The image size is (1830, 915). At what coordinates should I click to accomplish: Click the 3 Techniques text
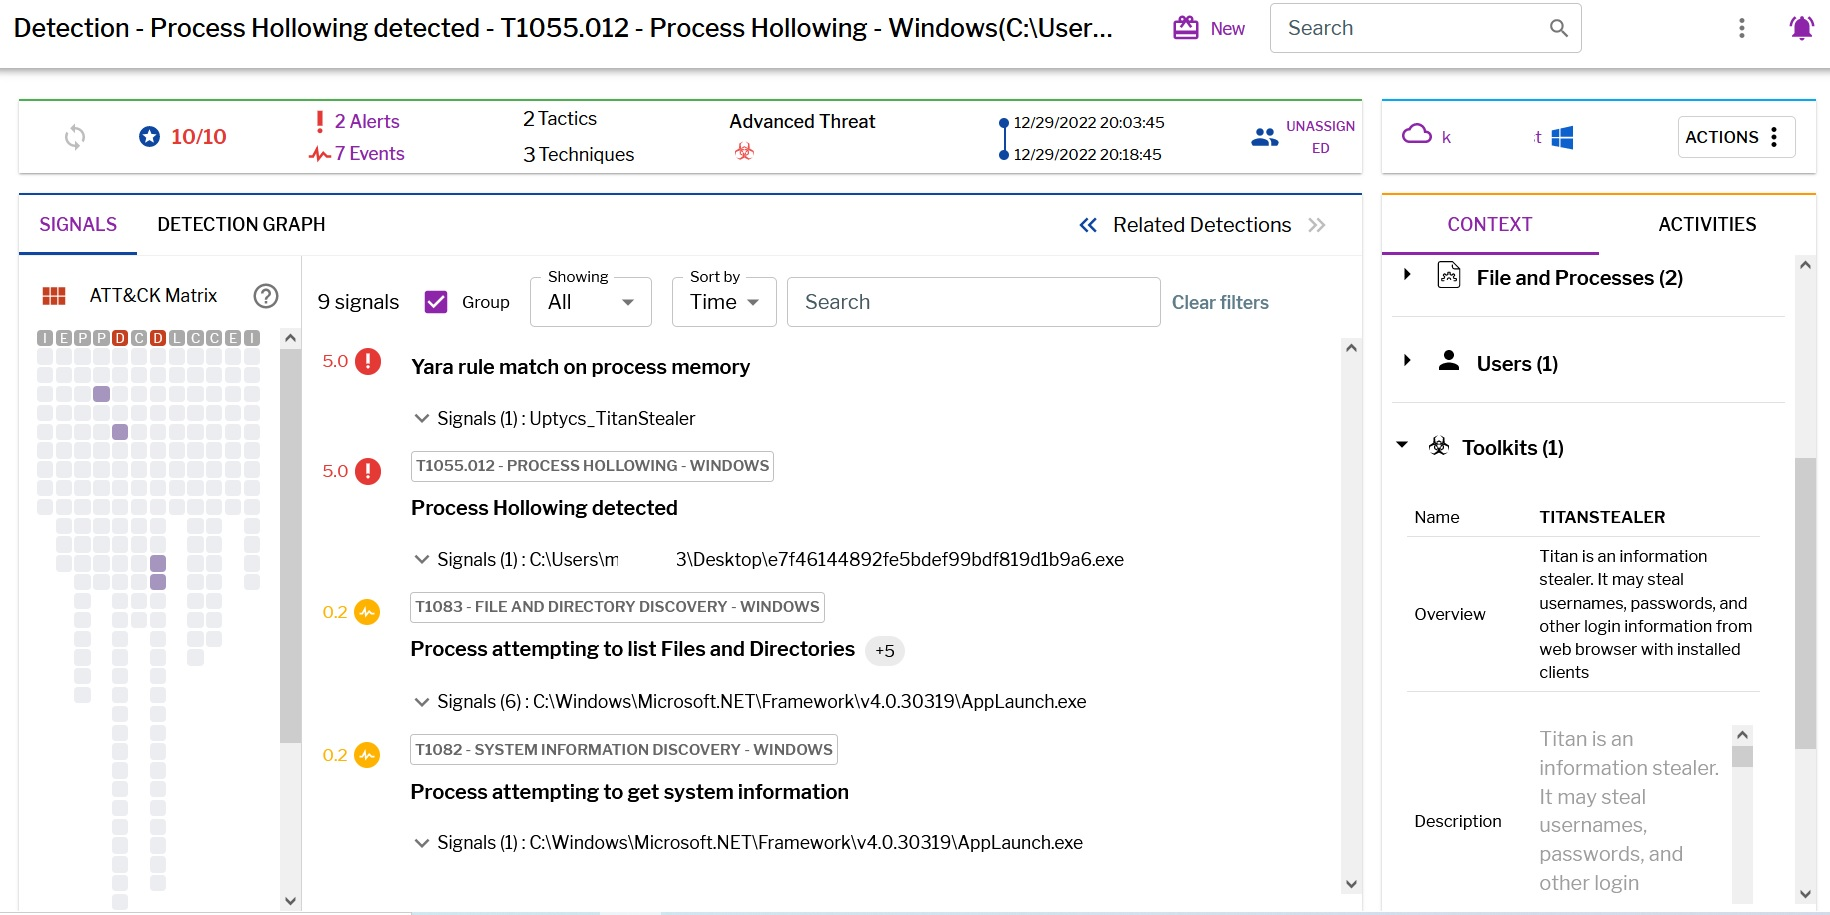578,154
